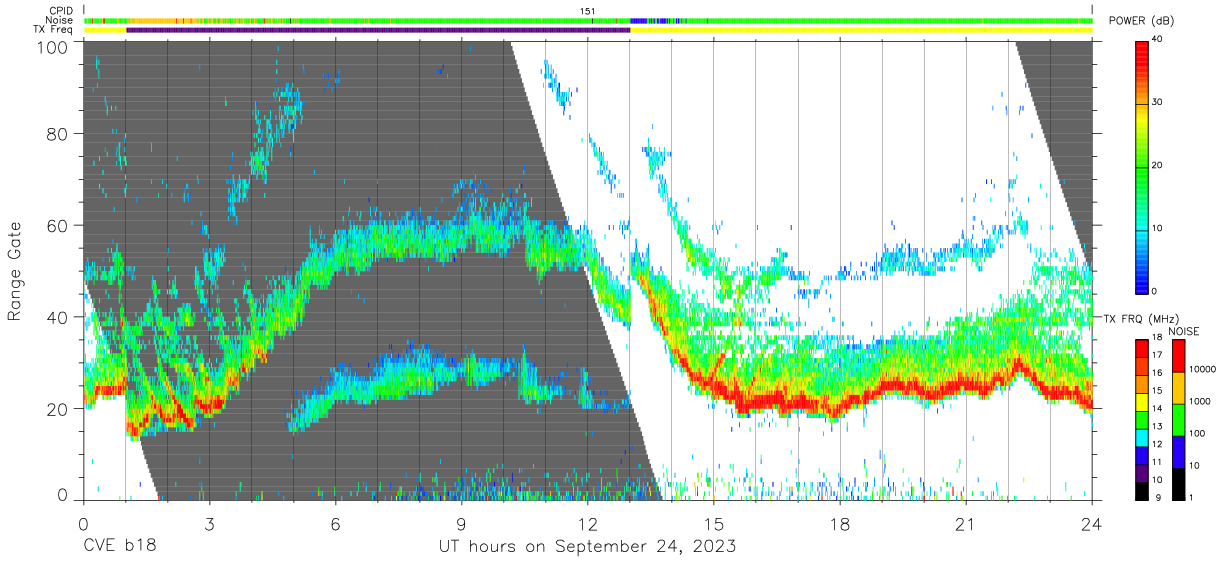Click the '6' UT hour tick label
1228x567 pixels.
(x=336, y=524)
